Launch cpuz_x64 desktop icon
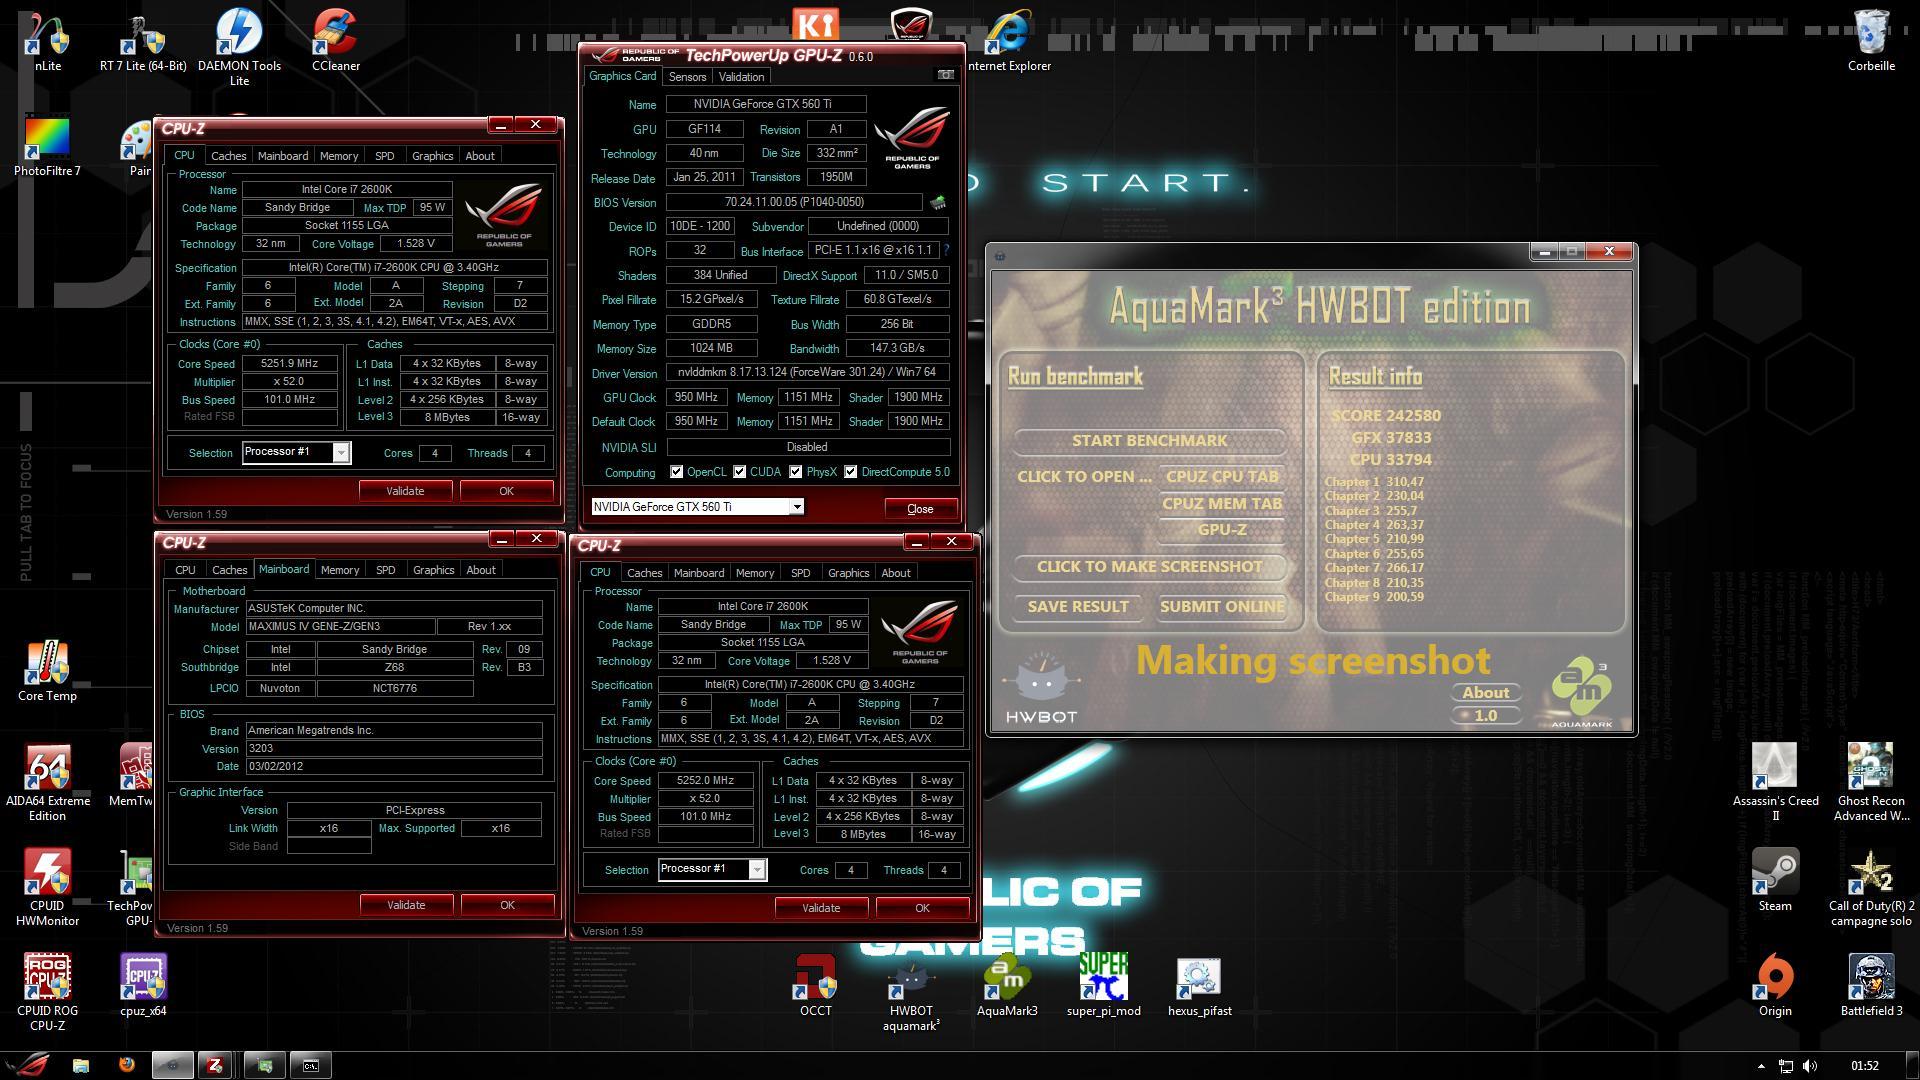This screenshot has height=1080, width=1920. 143,985
